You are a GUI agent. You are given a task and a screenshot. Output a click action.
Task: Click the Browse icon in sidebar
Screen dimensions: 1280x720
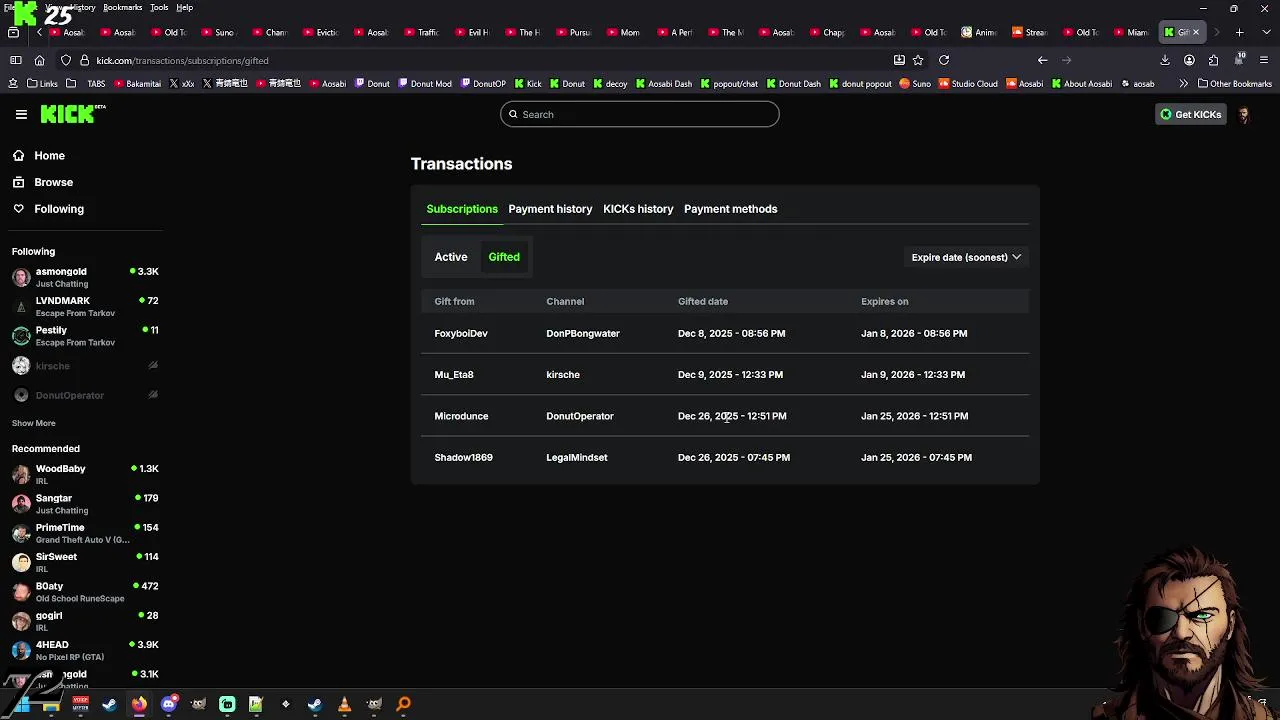click(18, 182)
